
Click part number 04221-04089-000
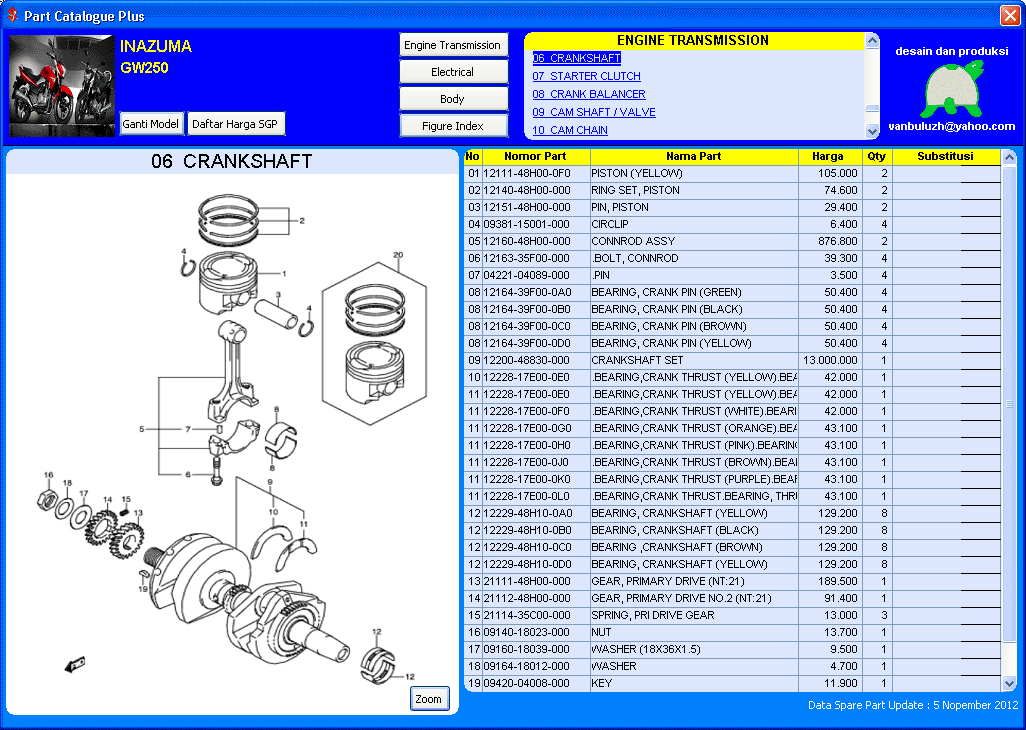coord(527,275)
